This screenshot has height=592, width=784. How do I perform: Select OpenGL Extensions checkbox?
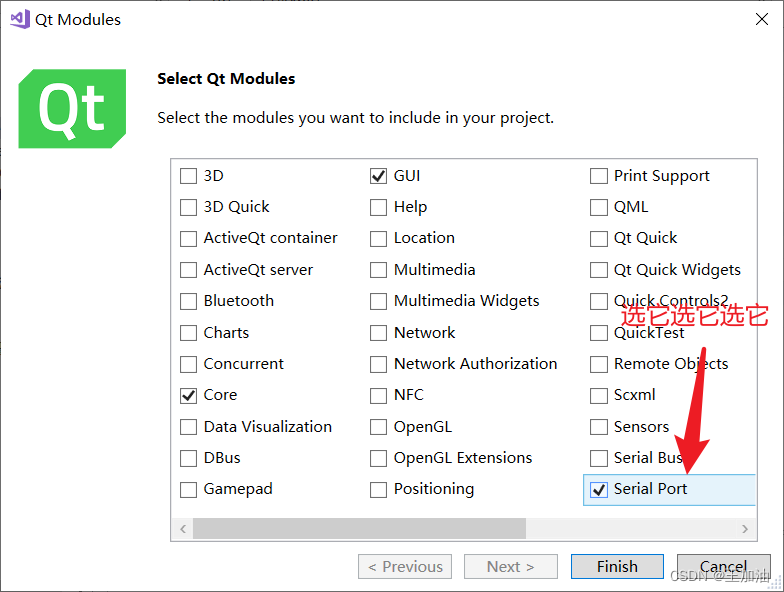tap(378, 458)
